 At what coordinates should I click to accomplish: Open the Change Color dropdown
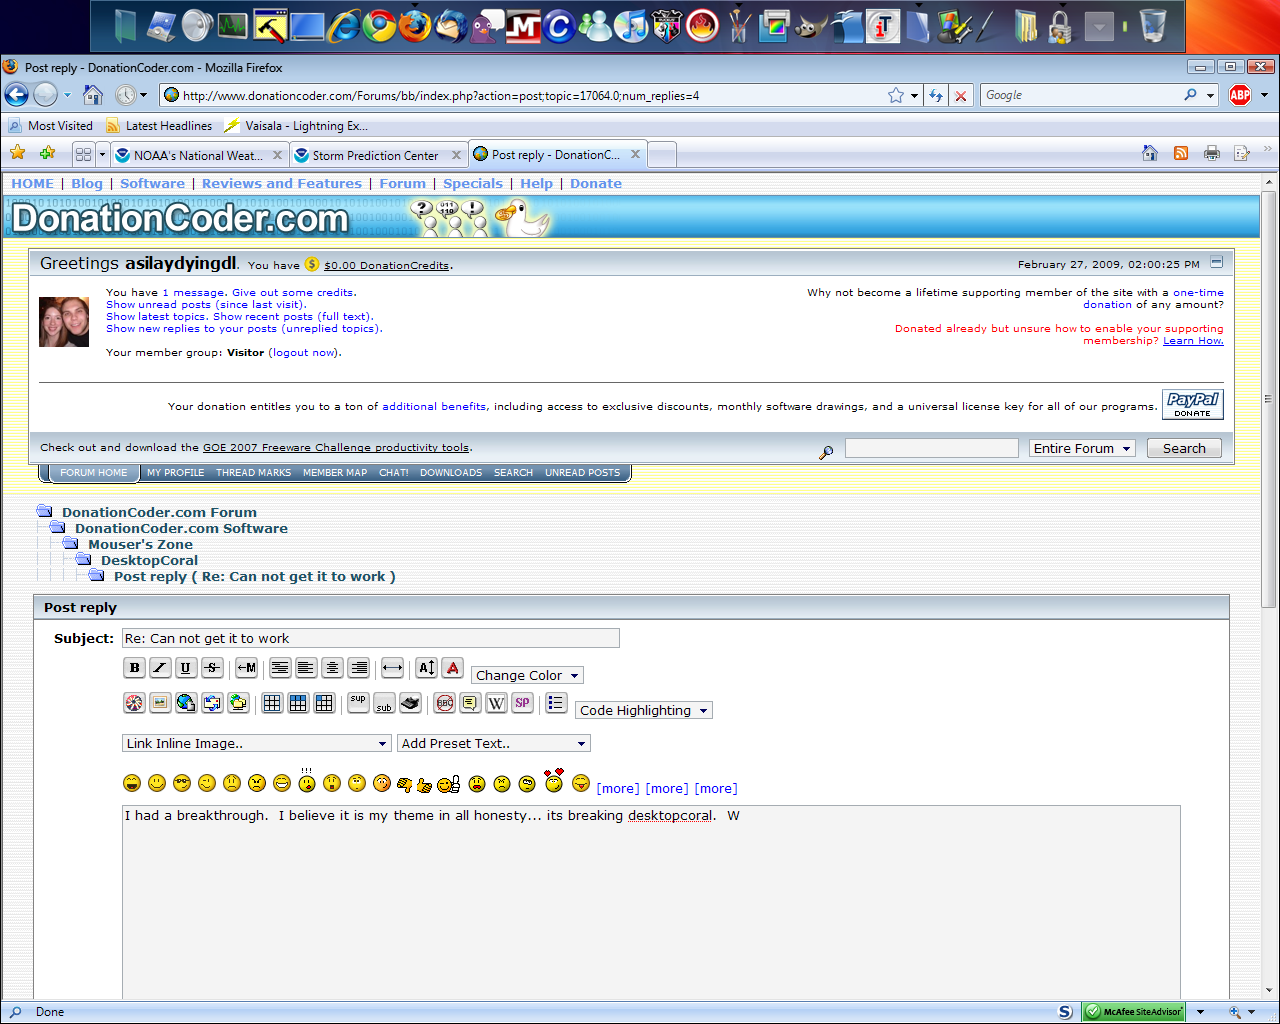tap(527, 676)
